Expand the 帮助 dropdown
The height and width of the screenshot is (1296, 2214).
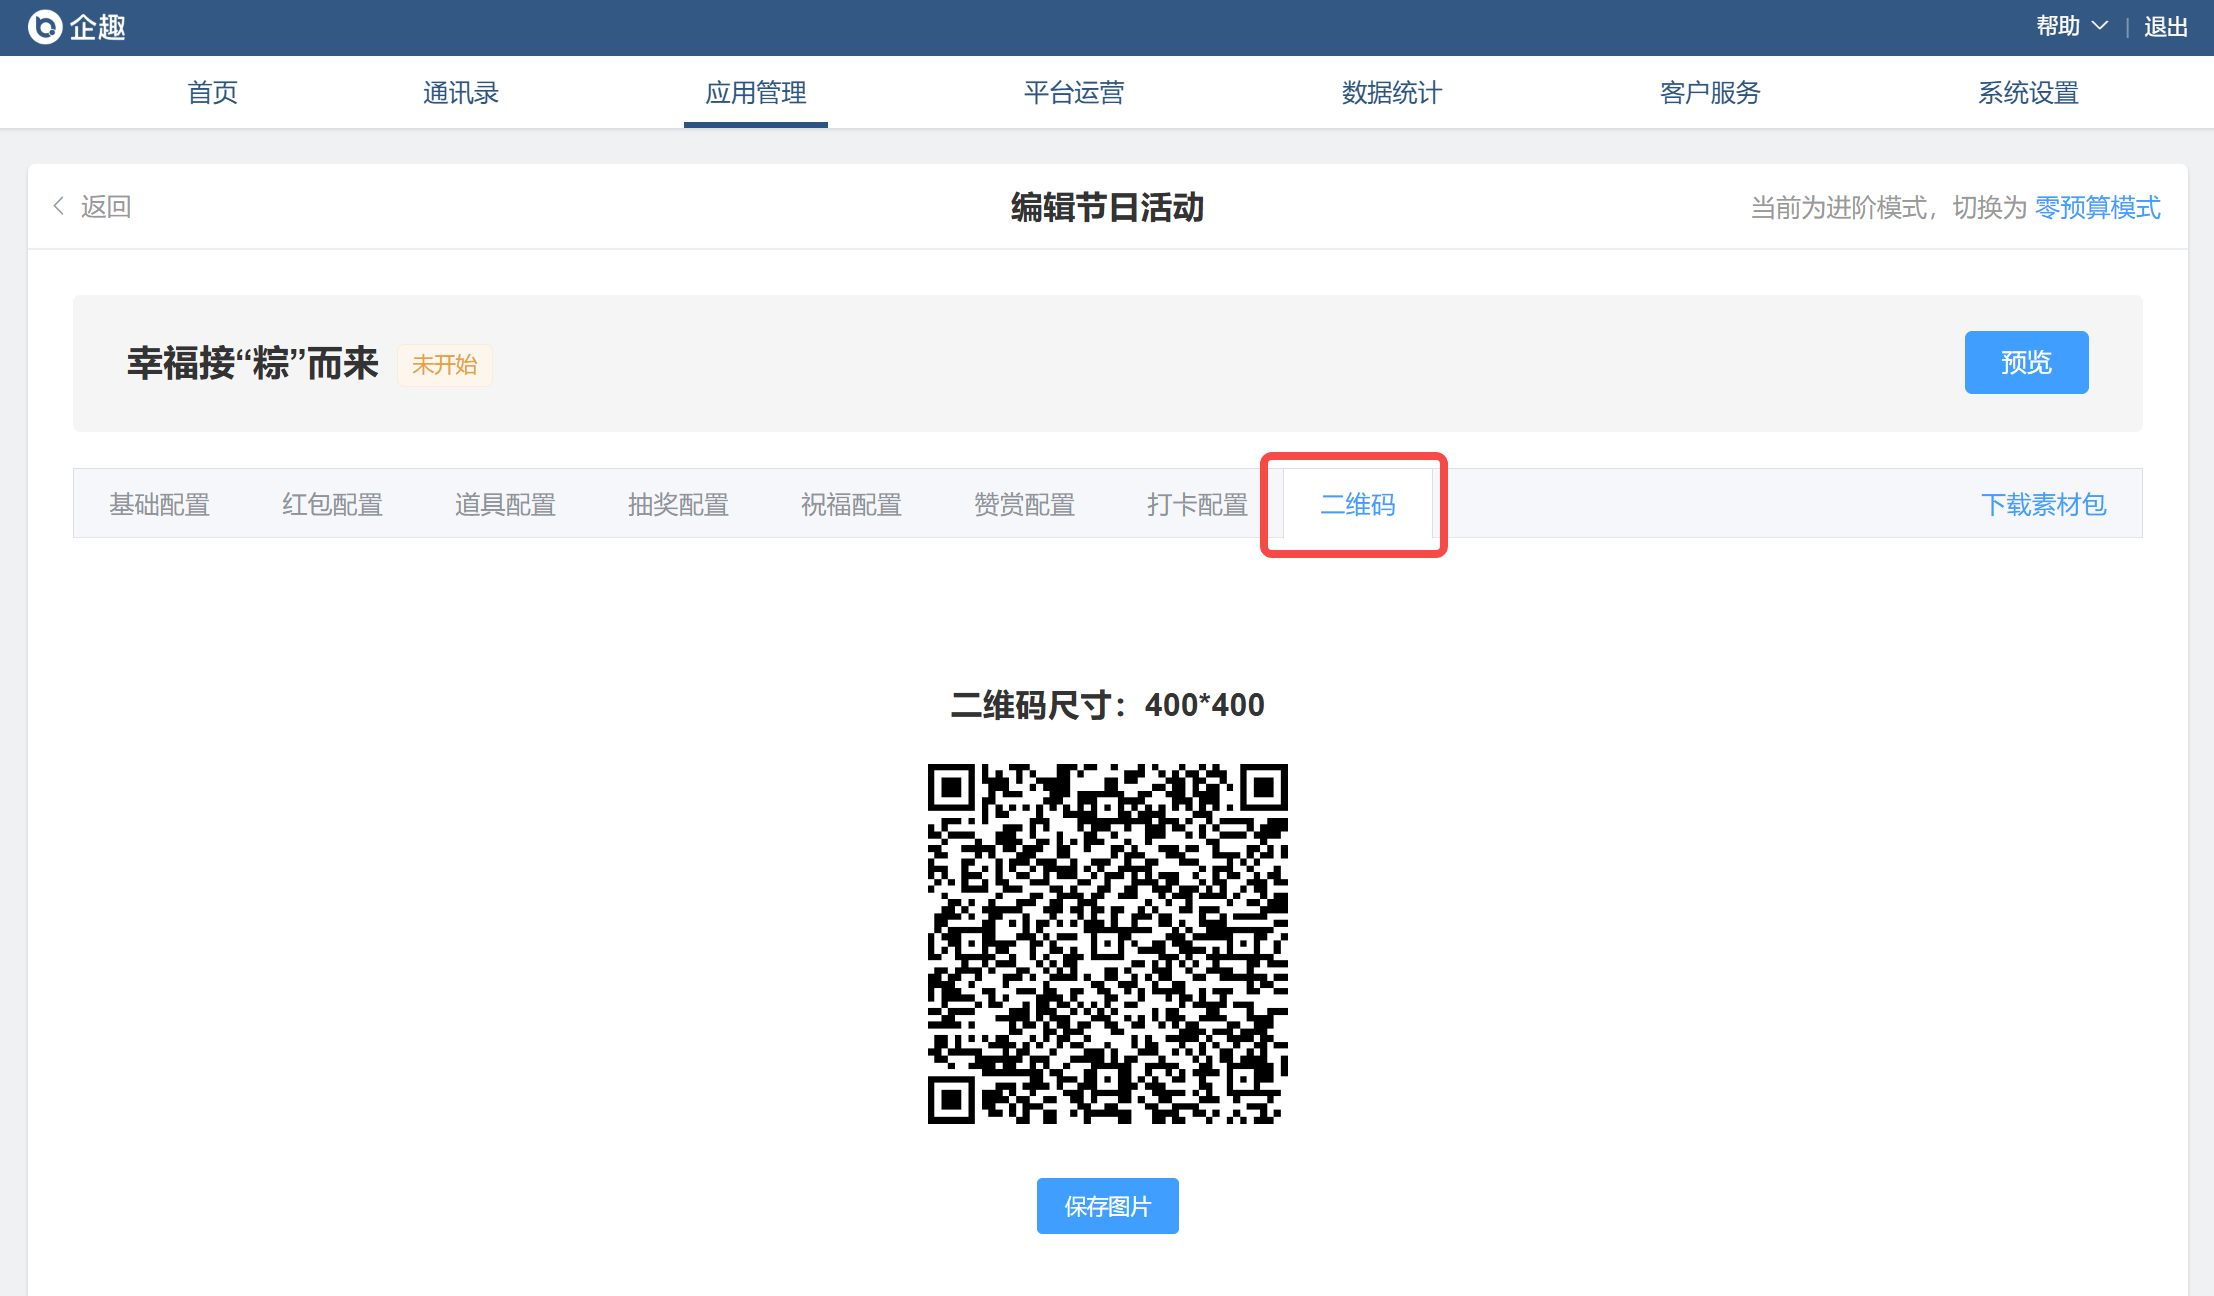(x=2071, y=26)
